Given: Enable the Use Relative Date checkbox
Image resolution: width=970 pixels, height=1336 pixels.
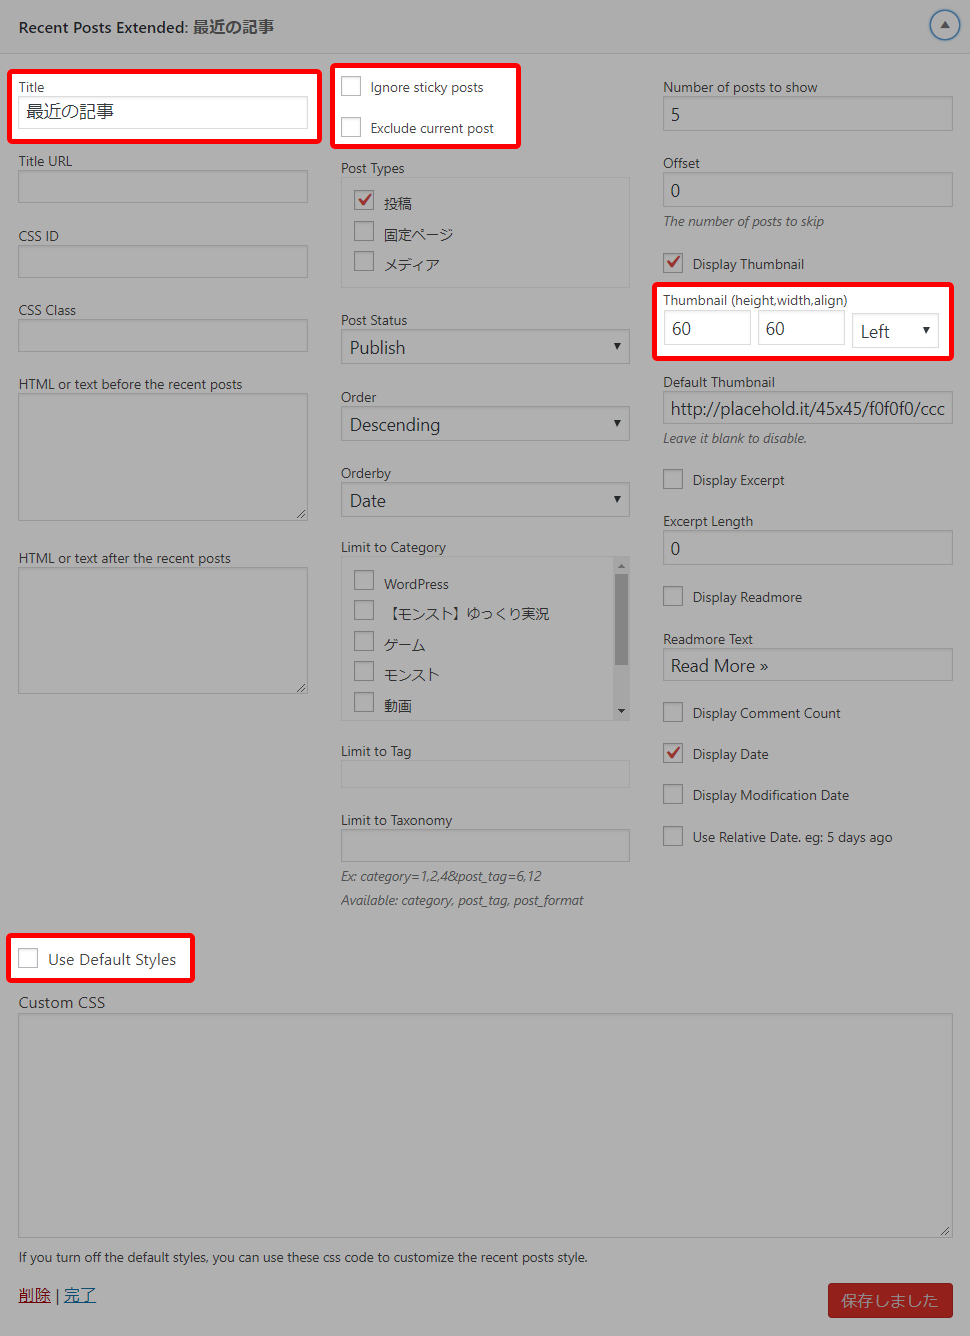Looking at the screenshot, I should 673,836.
